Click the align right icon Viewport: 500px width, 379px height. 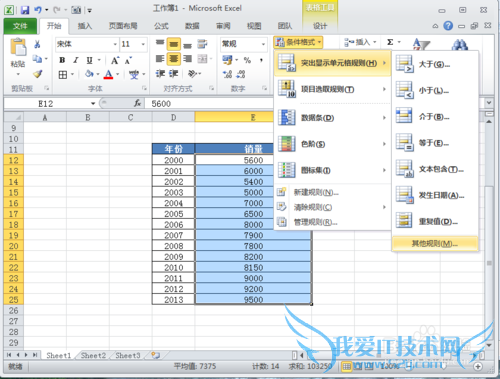(188, 59)
